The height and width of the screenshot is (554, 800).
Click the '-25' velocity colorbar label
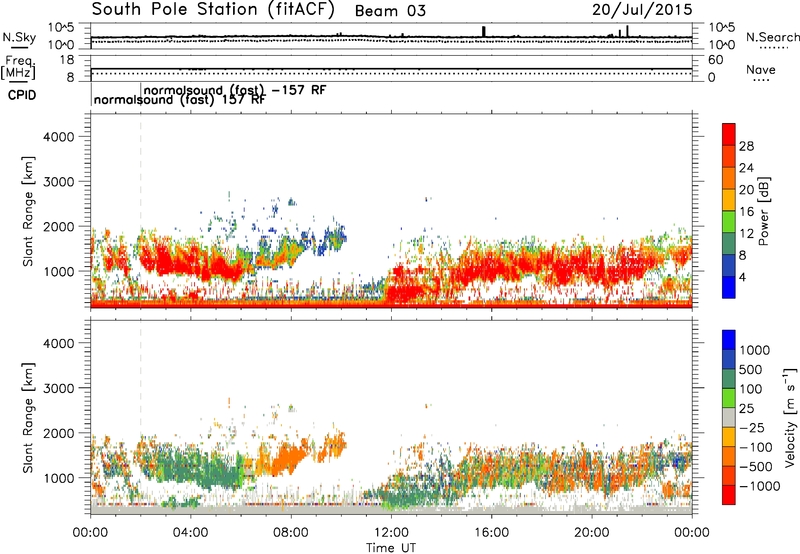[x=751, y=428]
